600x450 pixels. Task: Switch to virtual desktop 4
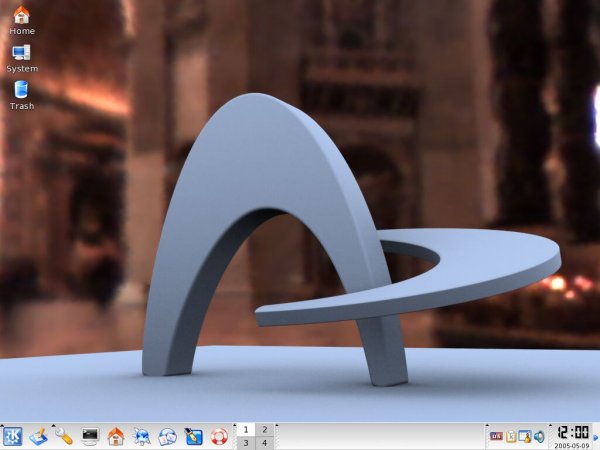tap(265, 442)
